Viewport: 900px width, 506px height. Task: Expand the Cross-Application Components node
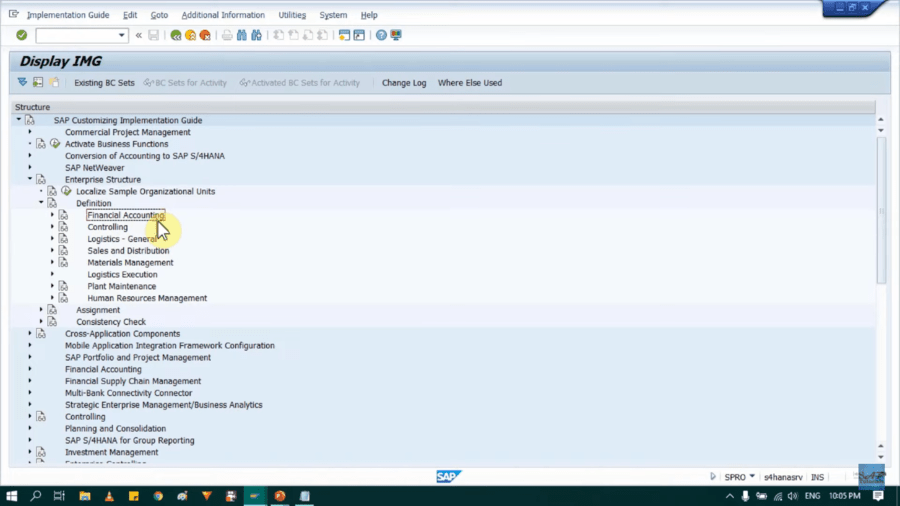(30, 333)
